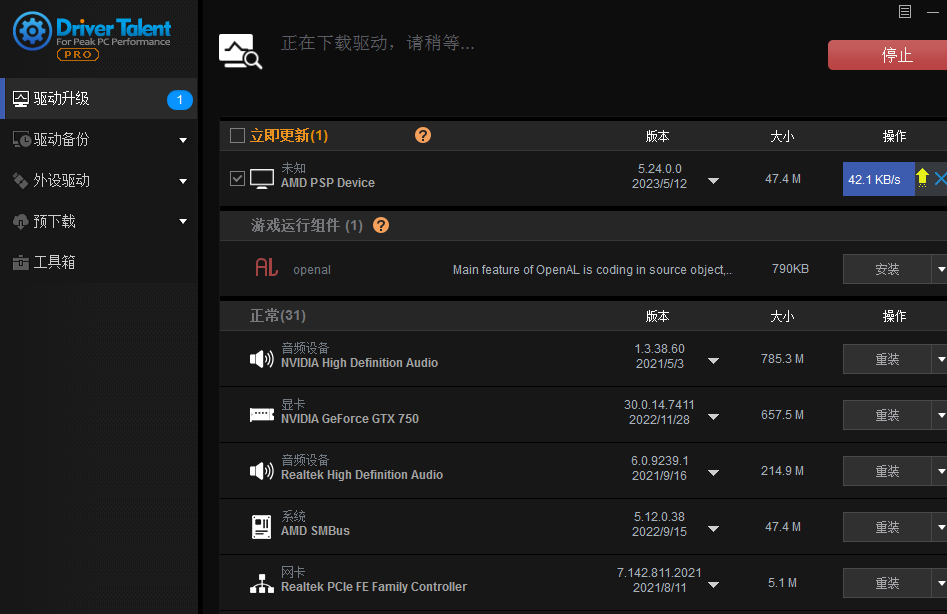The image size is (947, 614).
Task: Click the PRO badge under the logo
Action: (78, 54)
